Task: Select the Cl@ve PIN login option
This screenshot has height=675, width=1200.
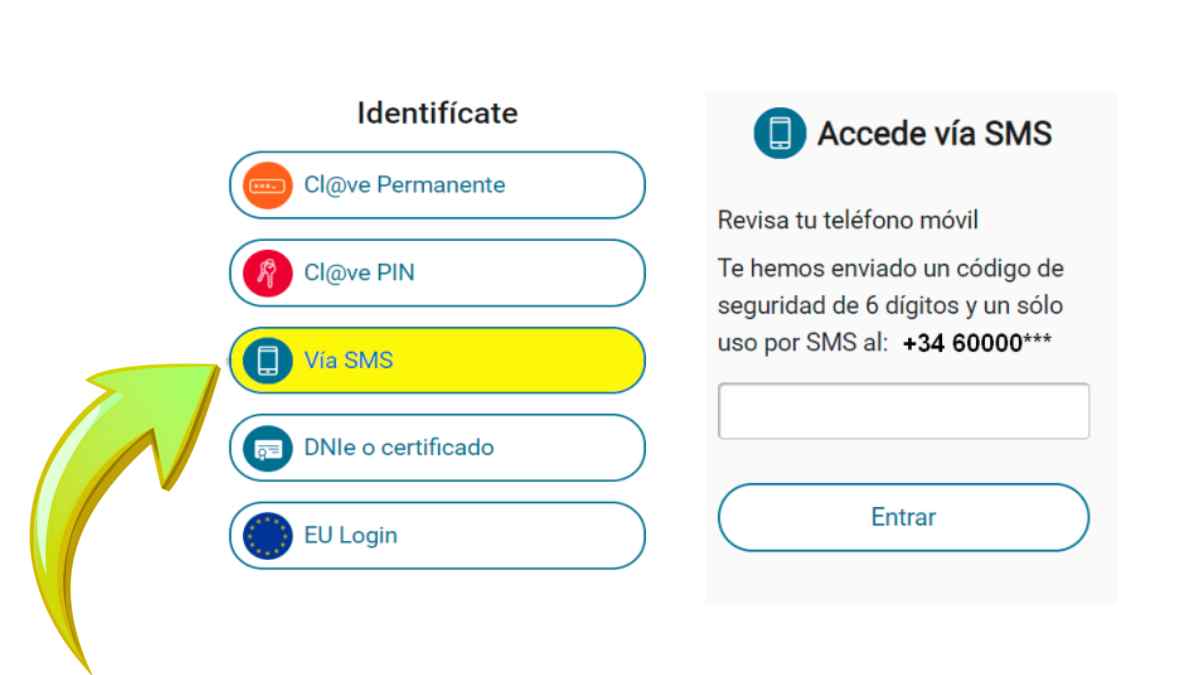Action: coord(437,272)
